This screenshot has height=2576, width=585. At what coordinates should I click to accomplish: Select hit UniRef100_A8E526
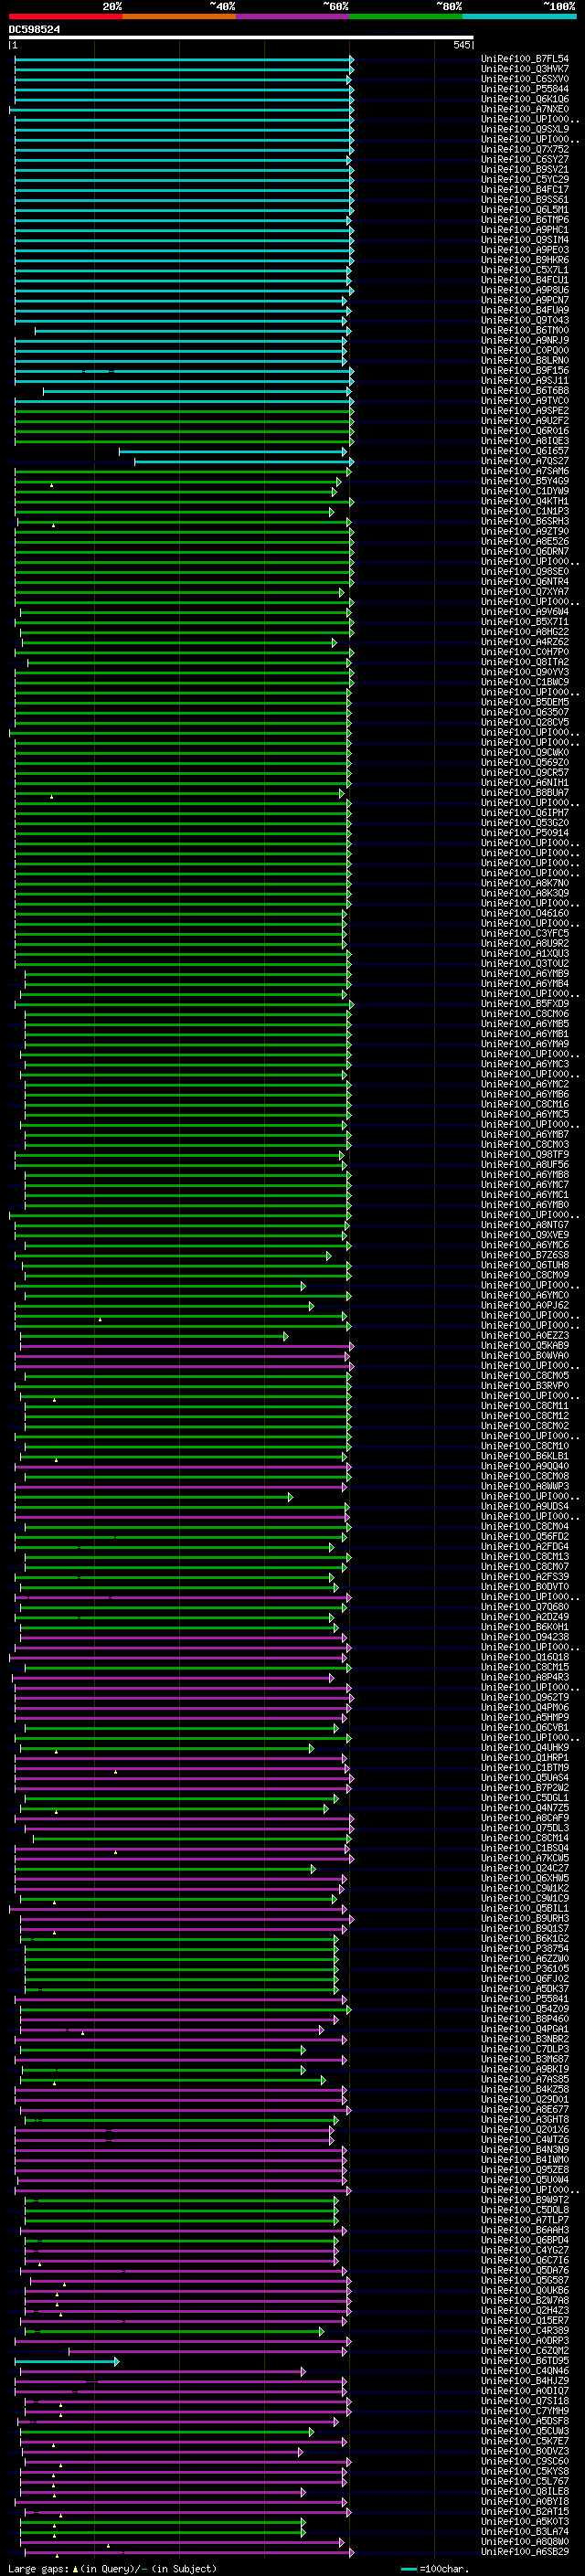(525, 542)
